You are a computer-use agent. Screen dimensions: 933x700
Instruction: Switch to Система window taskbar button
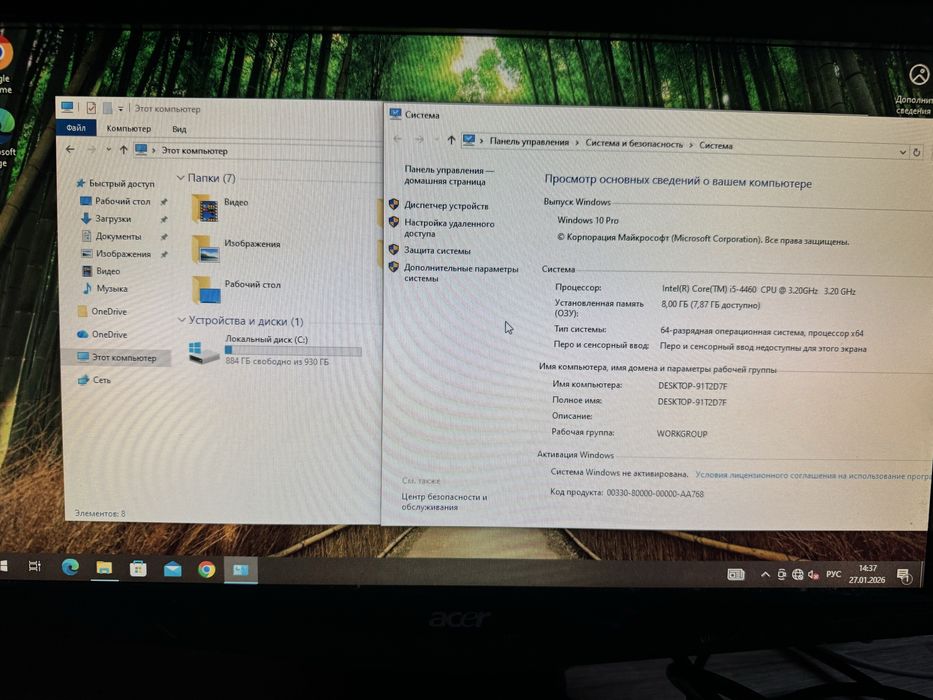(240, 570)
